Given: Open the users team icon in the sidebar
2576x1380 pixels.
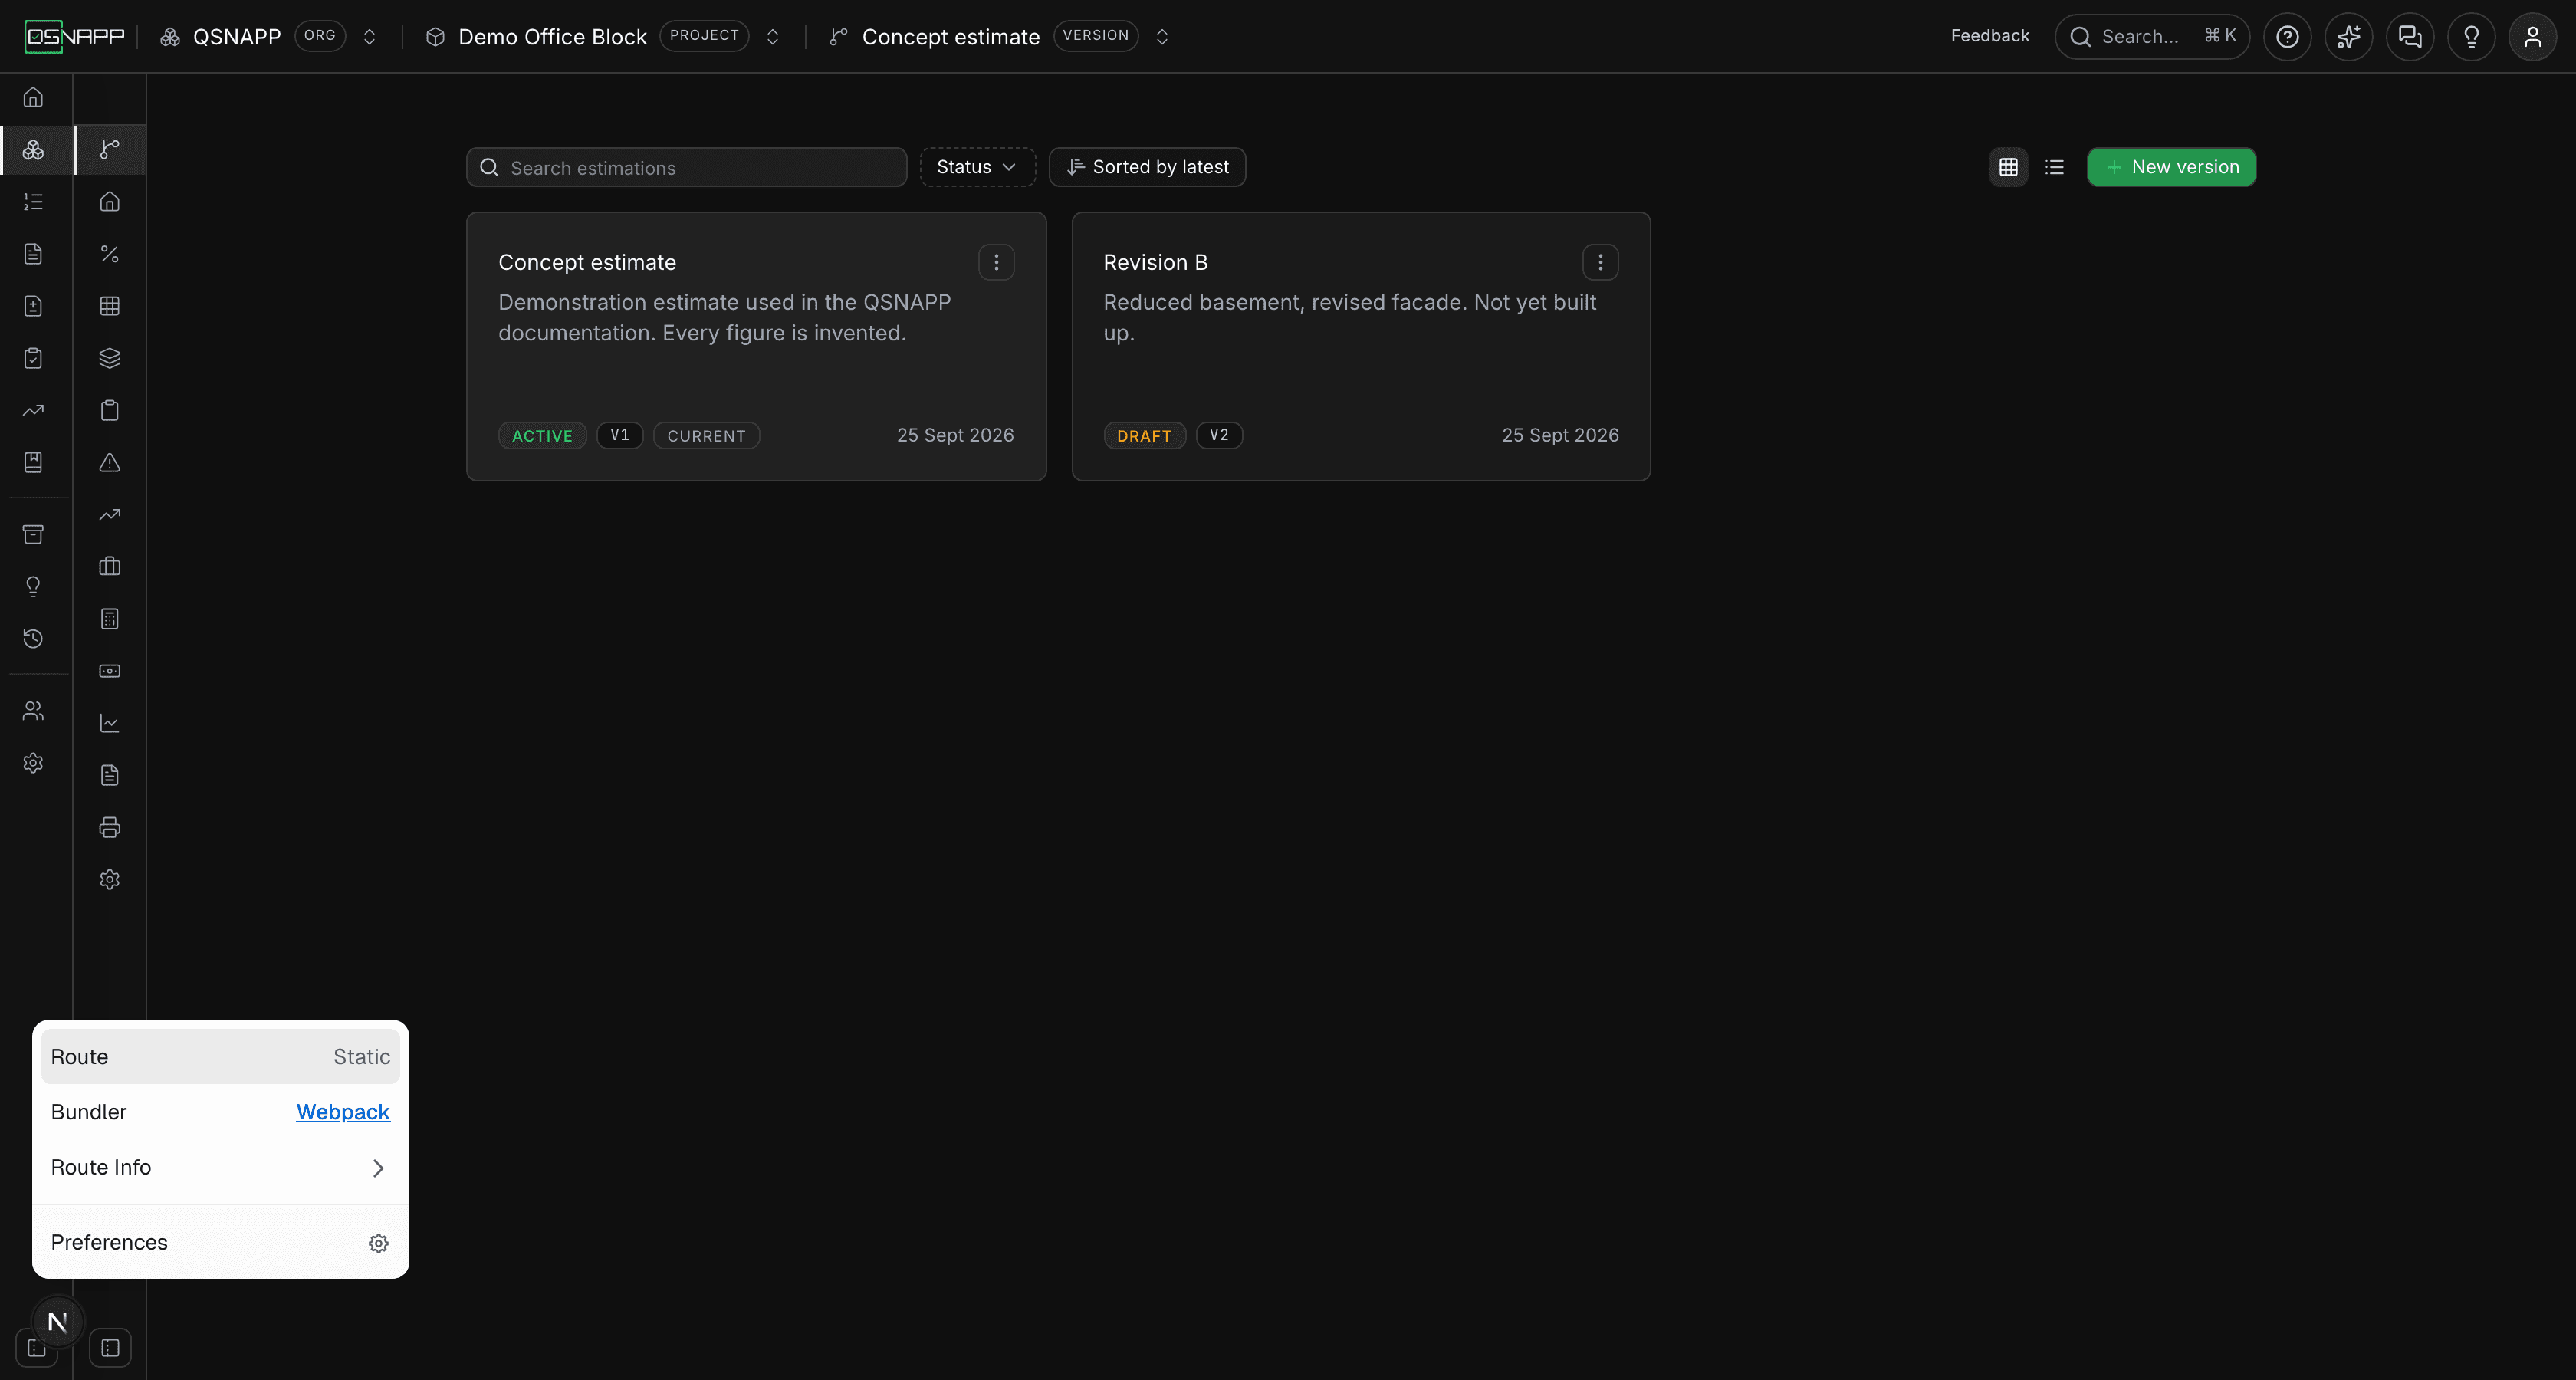Looking at the screenshot, I should coord(33,711).
